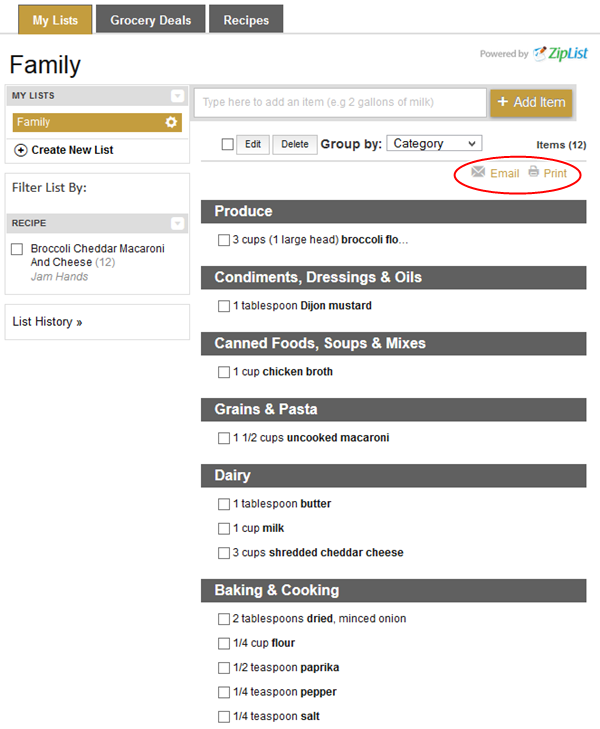600x729 pixels.
Task: Click the printer Print icon
Action: [534, 172]
